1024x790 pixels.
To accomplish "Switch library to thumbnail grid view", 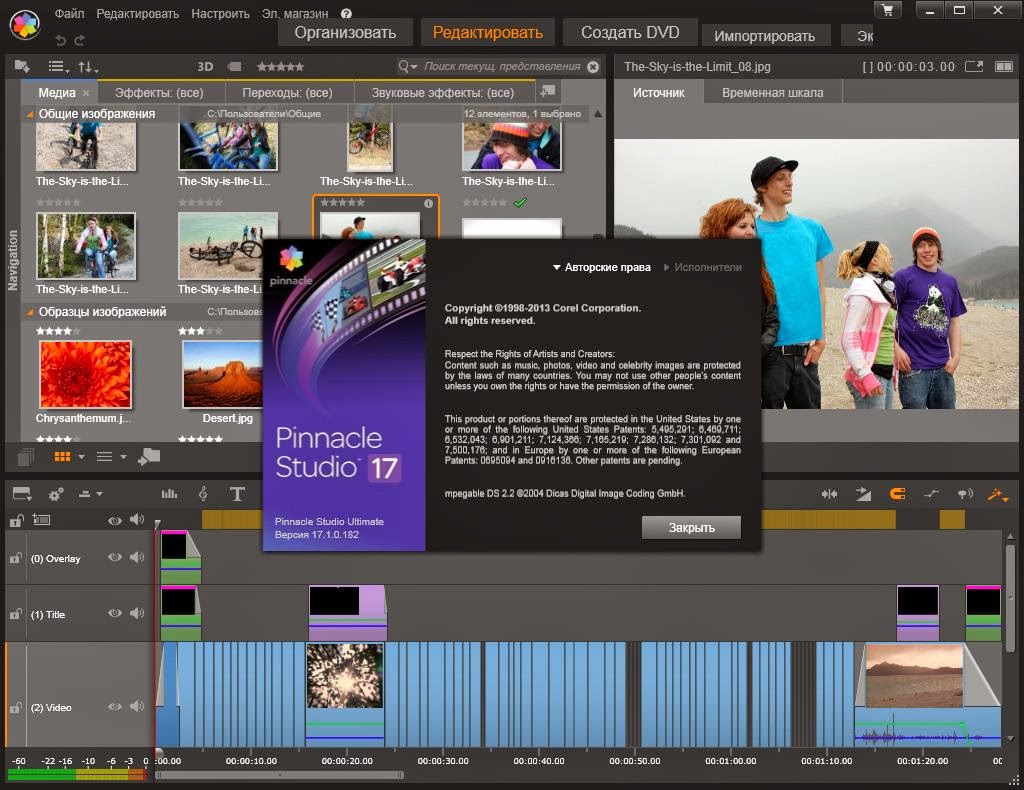I will tap(62, 456).
